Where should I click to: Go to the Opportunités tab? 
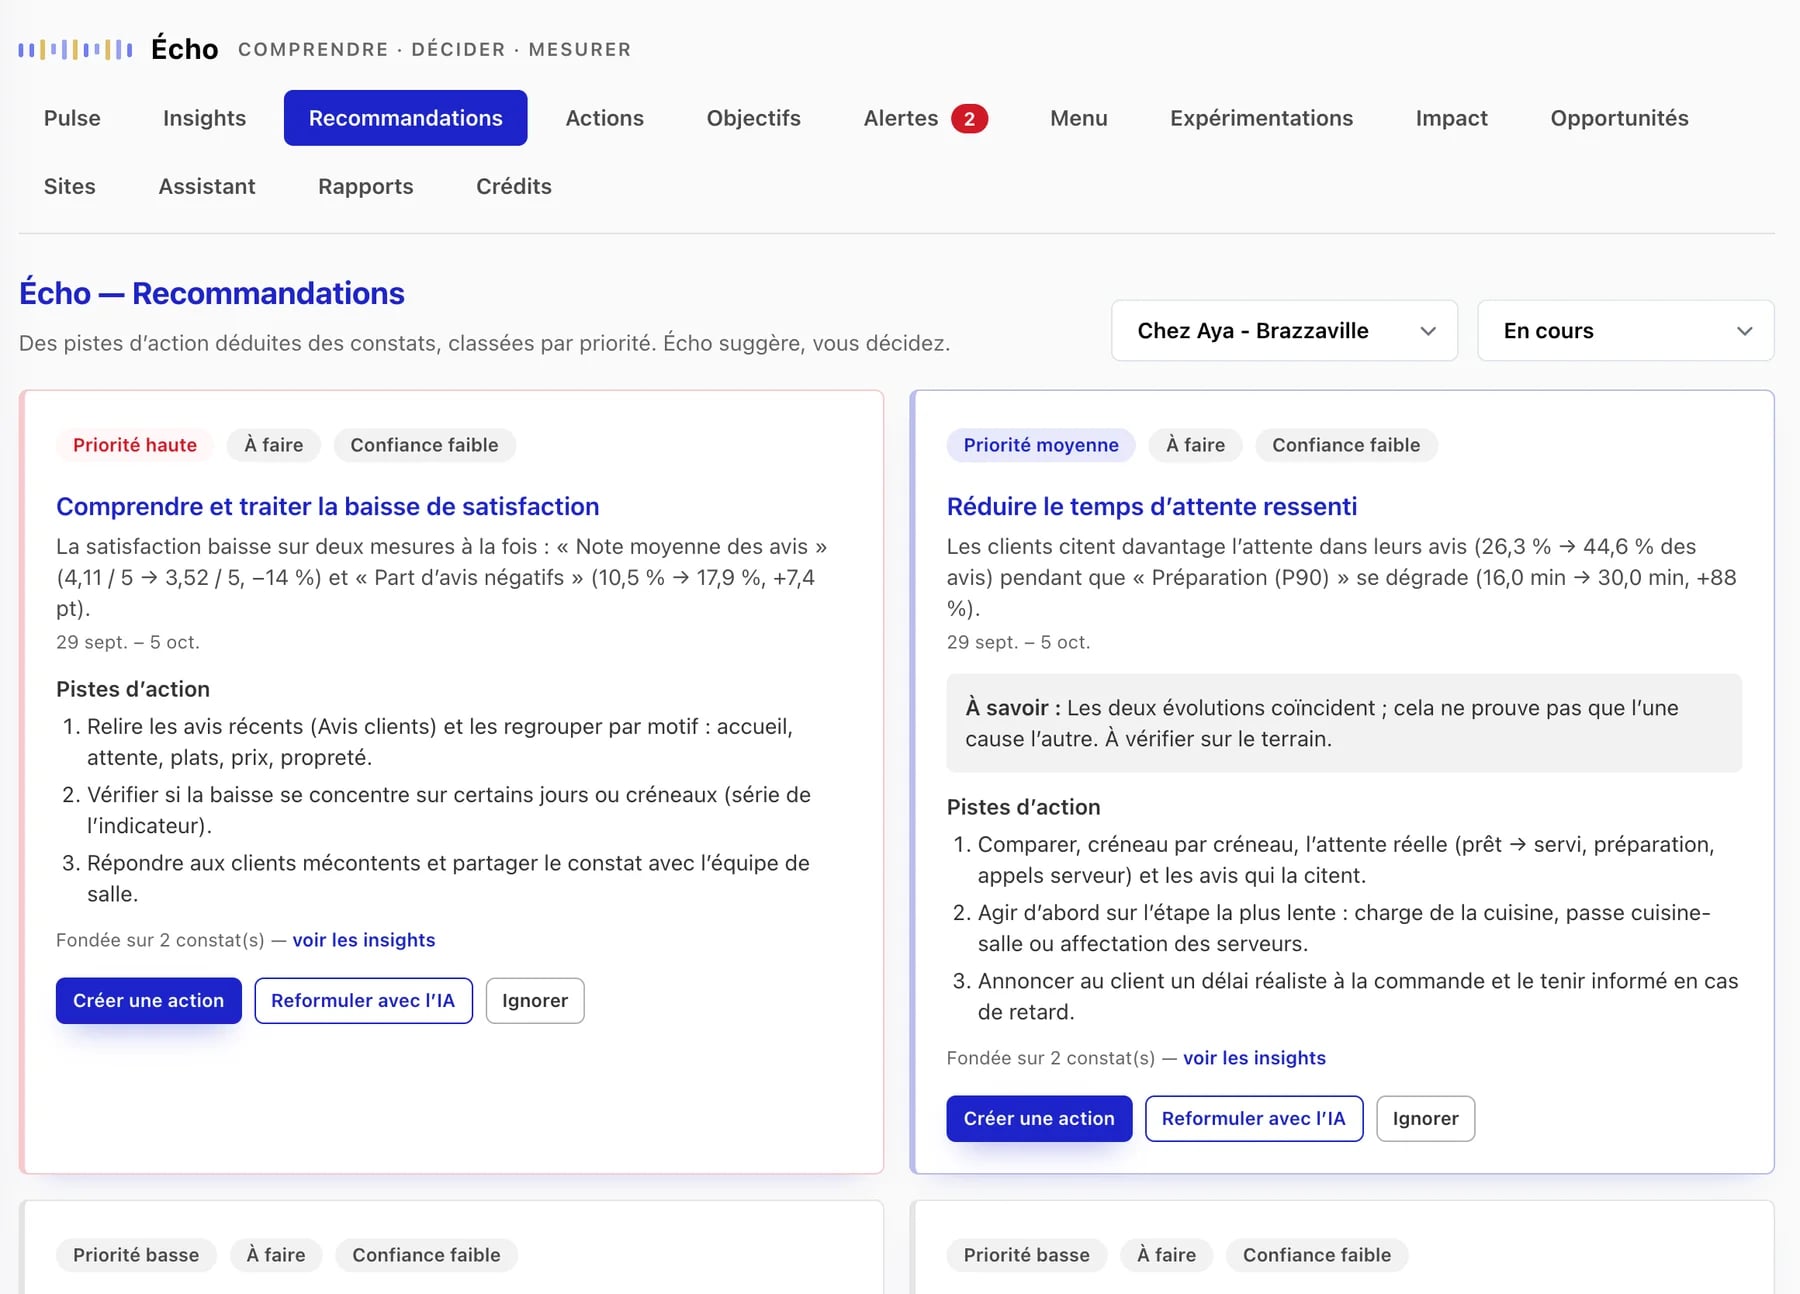pos(1619,118)
